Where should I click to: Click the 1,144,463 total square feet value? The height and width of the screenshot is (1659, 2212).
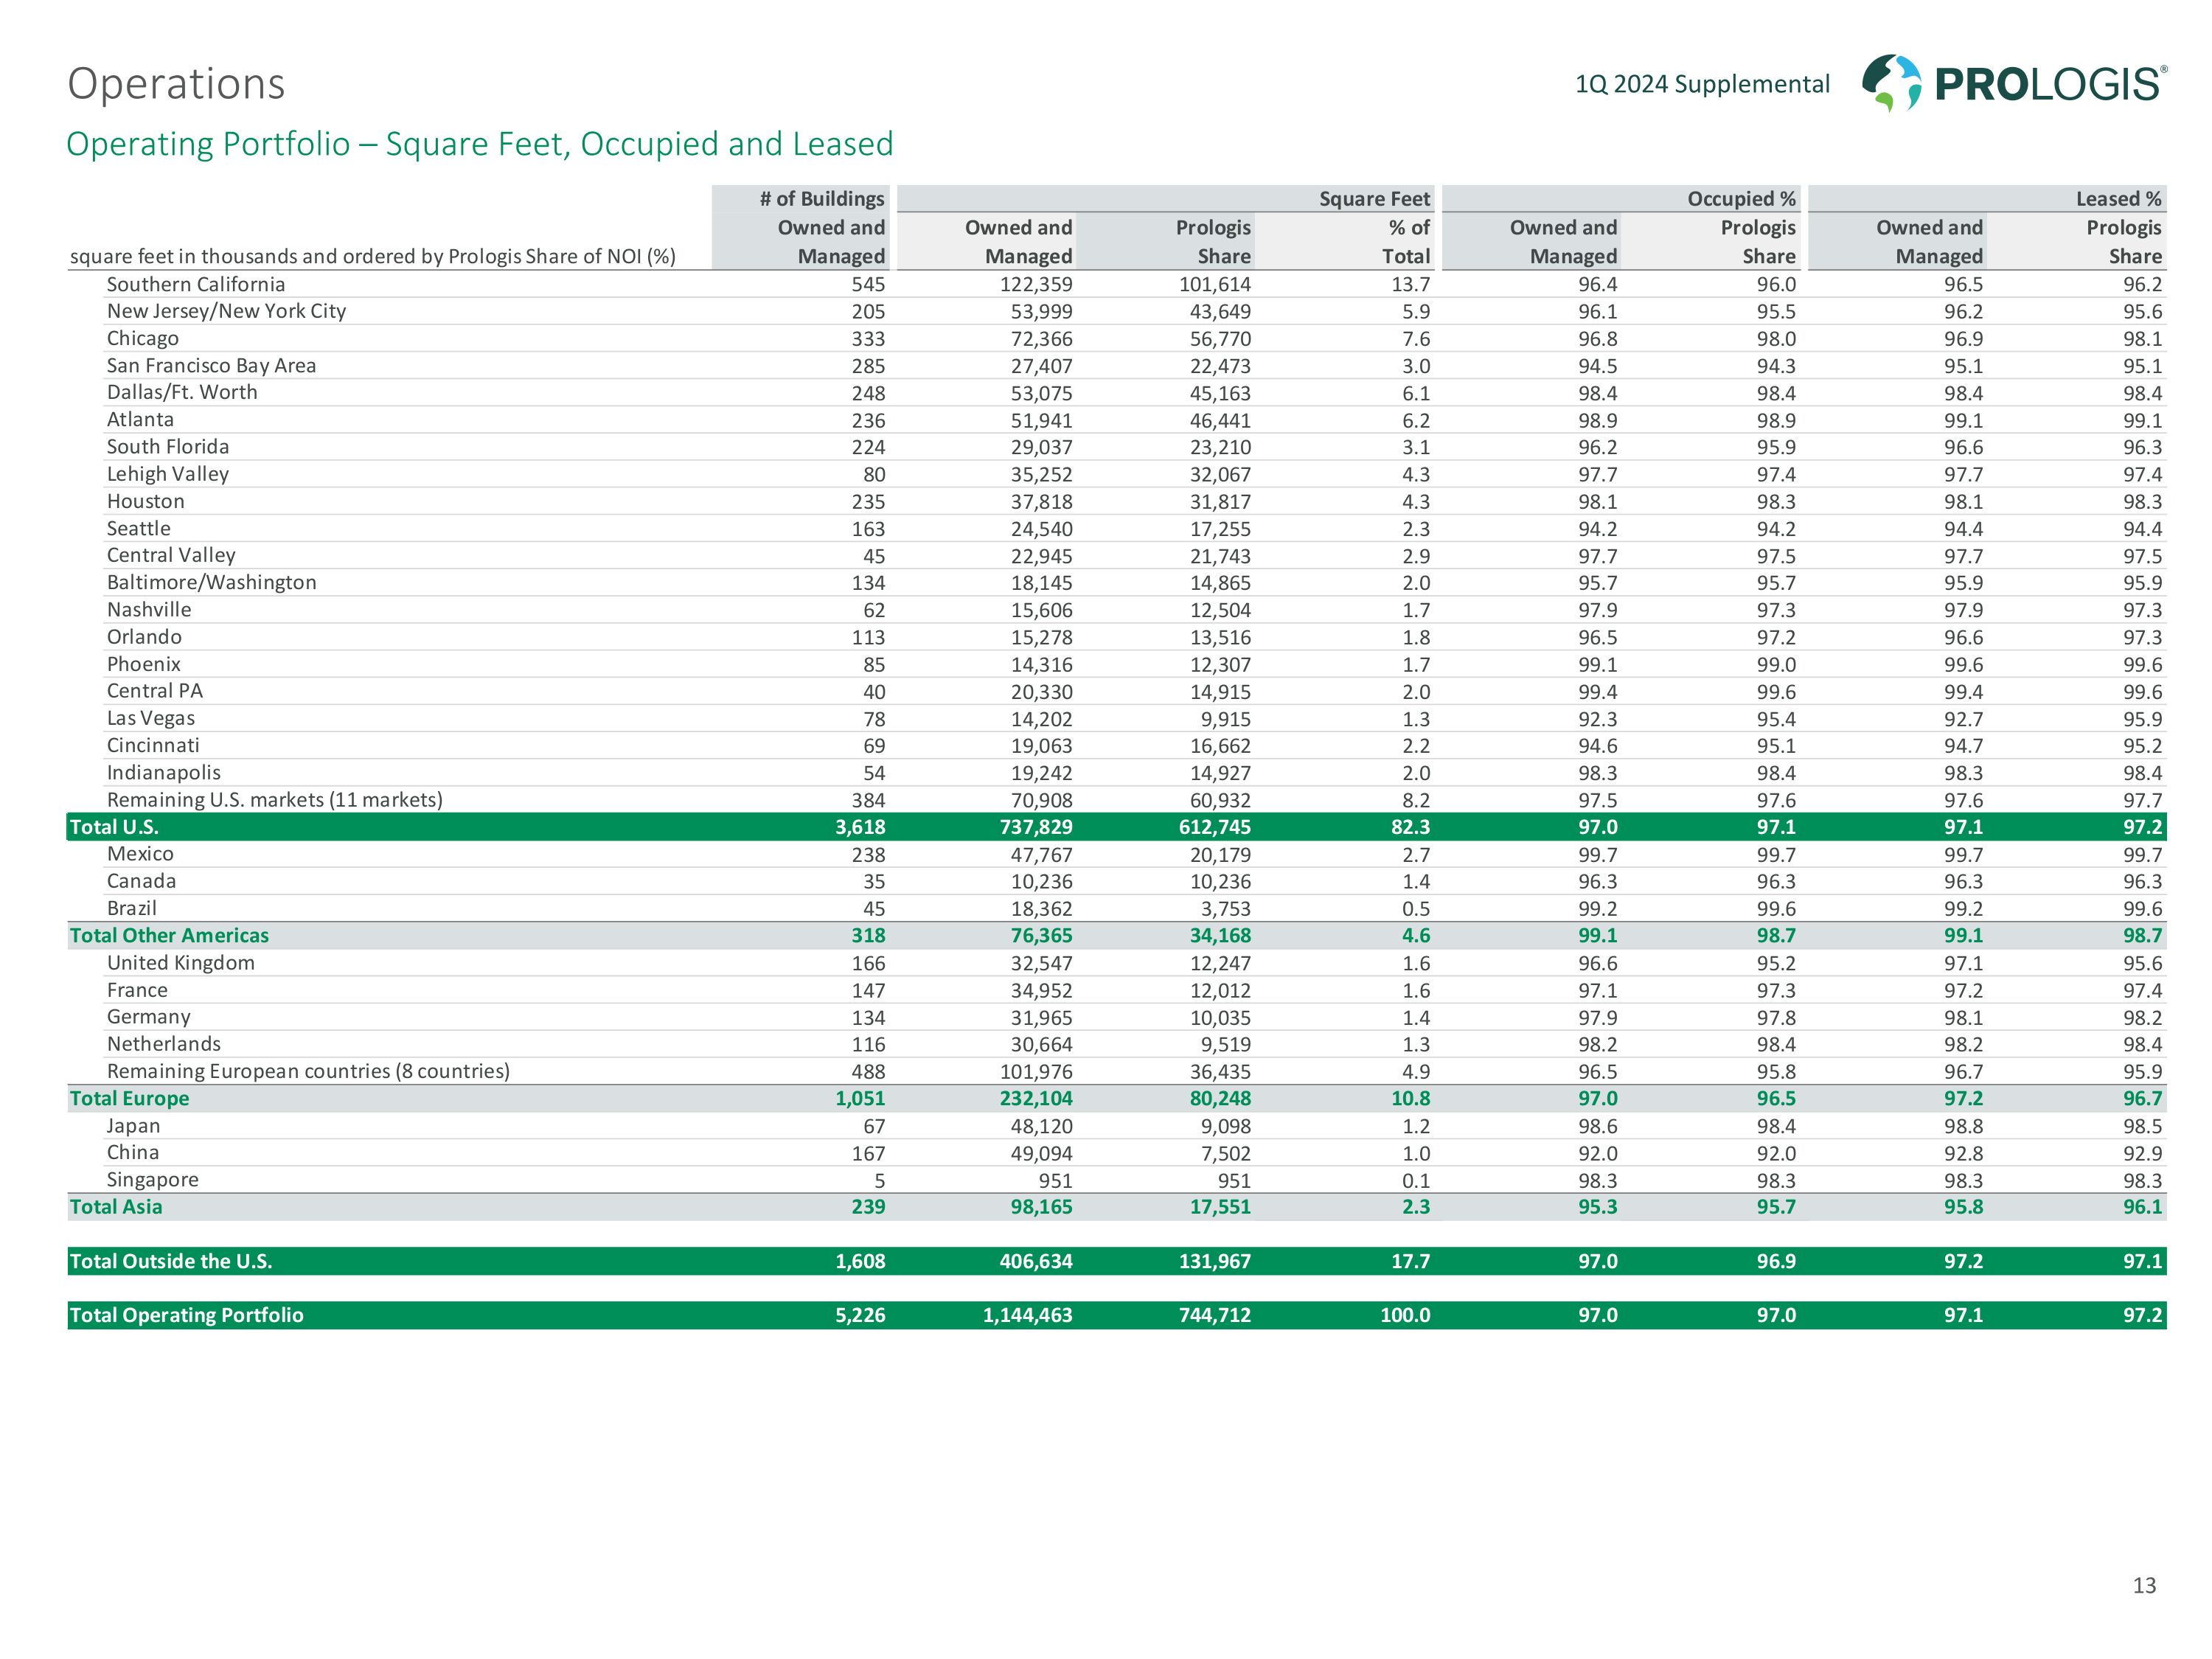click(1027, 1315)
